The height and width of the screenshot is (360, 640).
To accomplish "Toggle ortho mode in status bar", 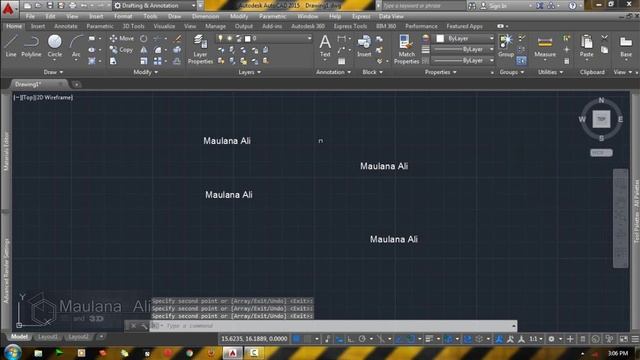I will point(351,339).
